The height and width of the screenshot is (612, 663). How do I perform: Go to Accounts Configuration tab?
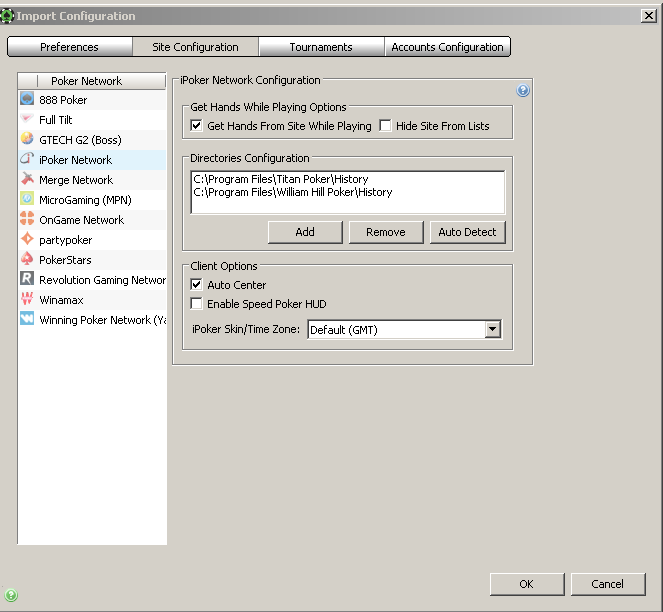coord(447,47)
